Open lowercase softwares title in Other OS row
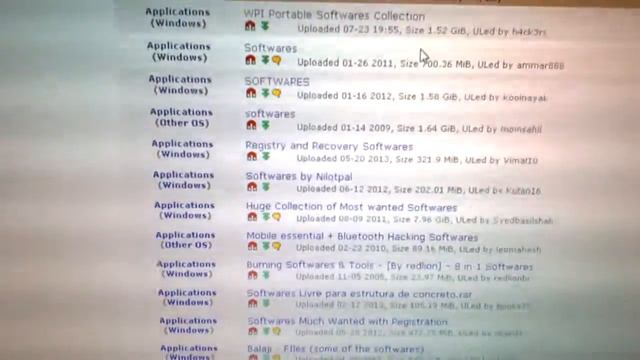This screenshot has height=360, width=640. pyautogui.click(x=270, y=114)
